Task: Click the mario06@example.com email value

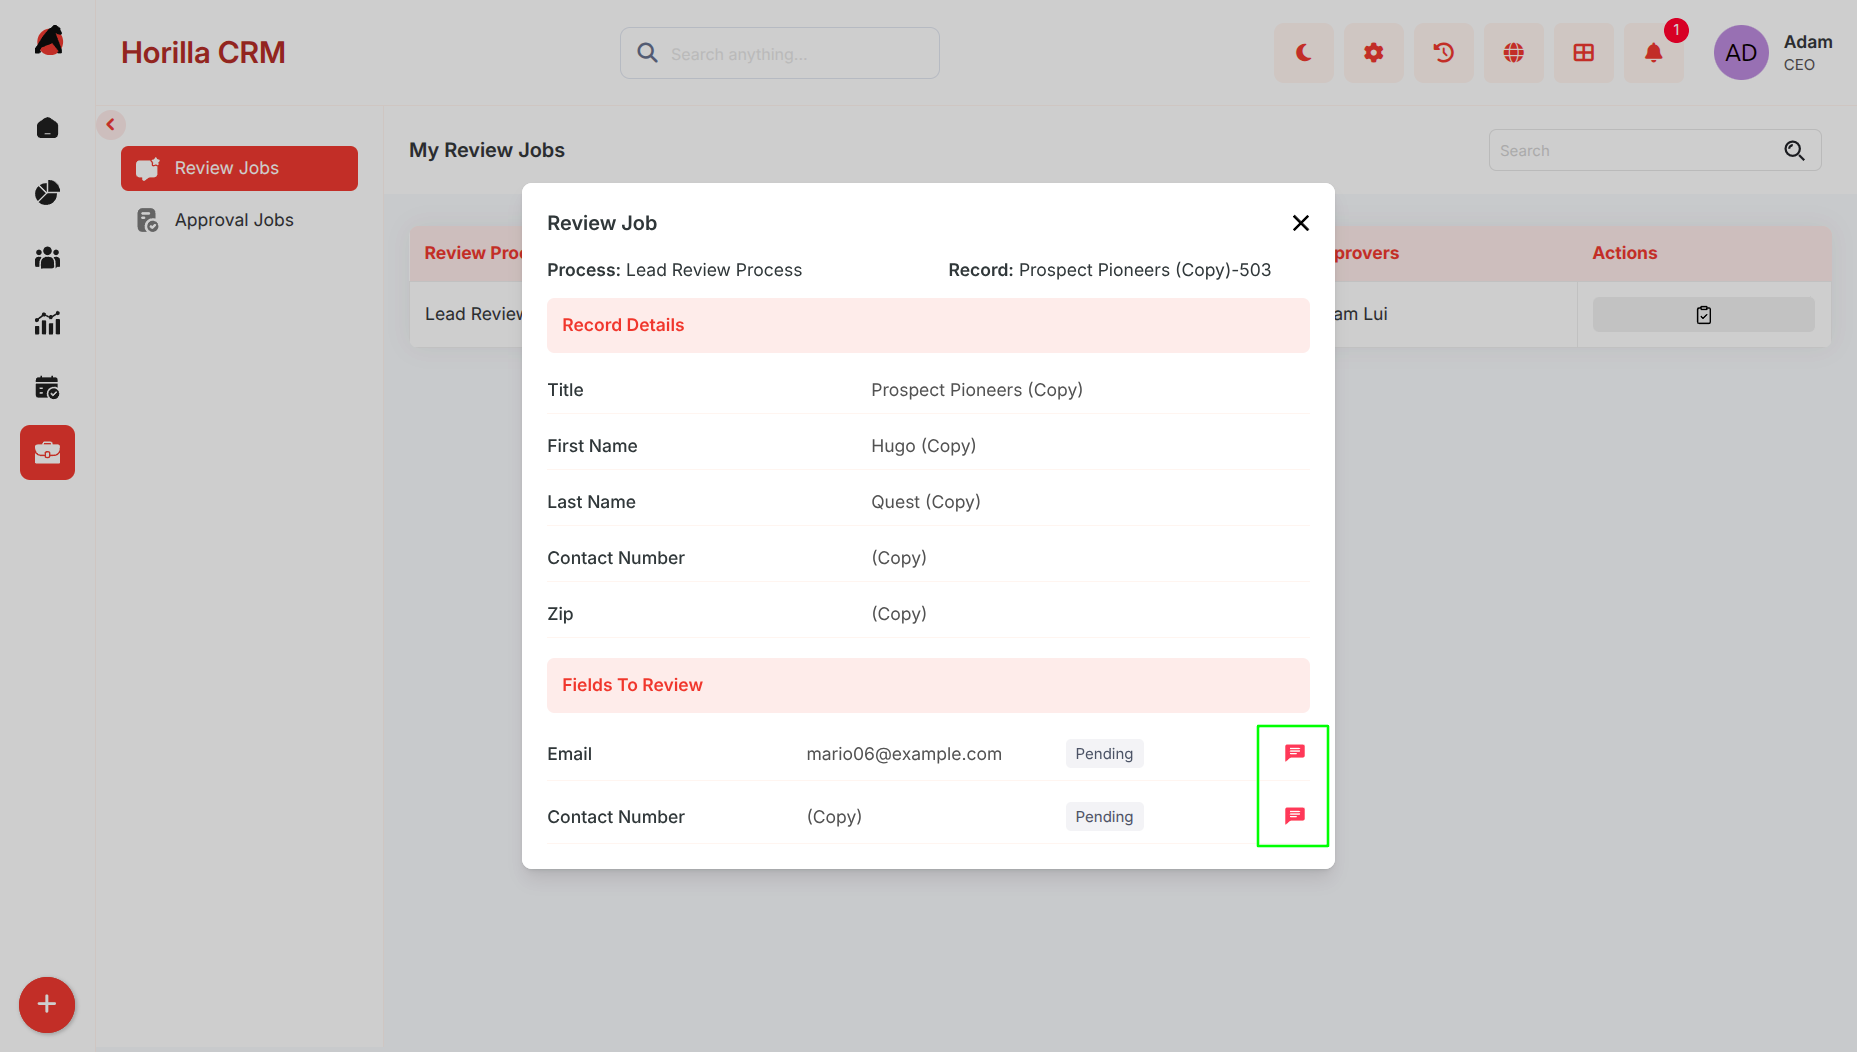Action: click(x=904, y=754)
